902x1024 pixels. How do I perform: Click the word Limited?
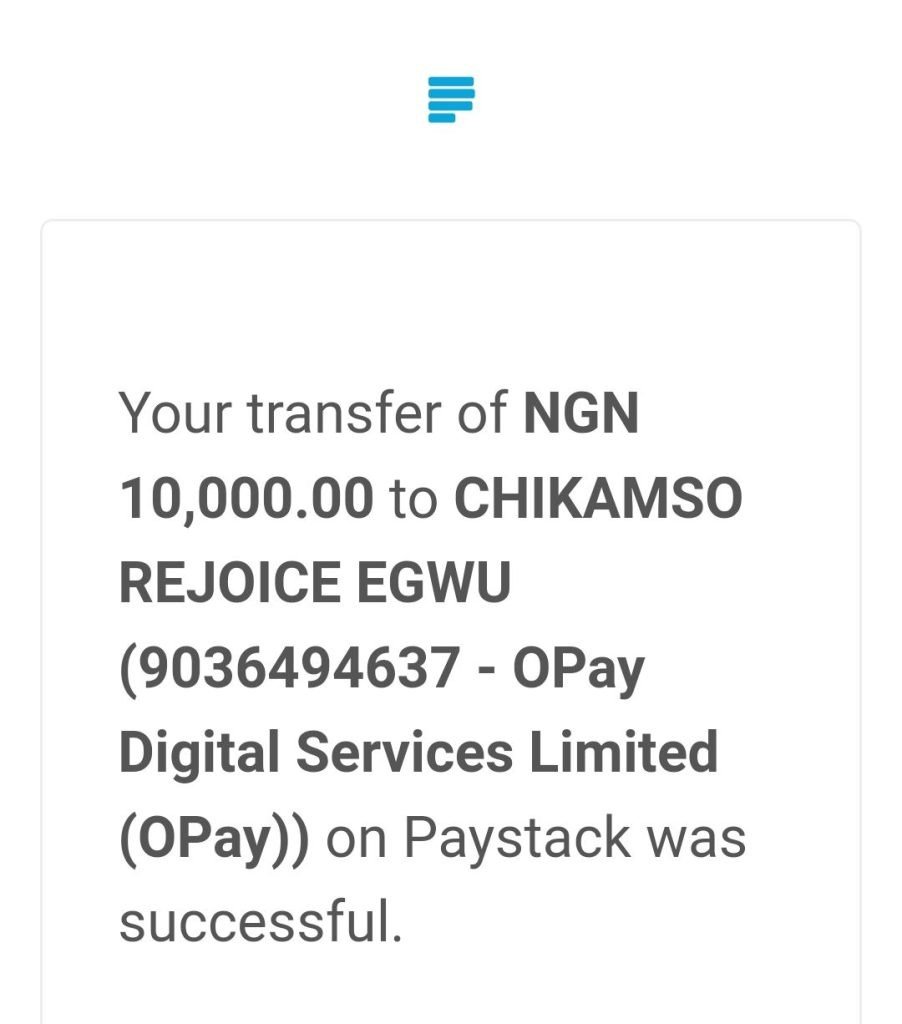click(x=623, y=752)
